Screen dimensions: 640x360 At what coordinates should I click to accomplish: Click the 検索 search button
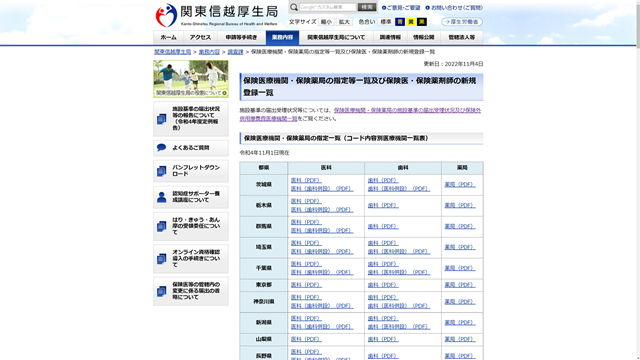coord(367,7)
